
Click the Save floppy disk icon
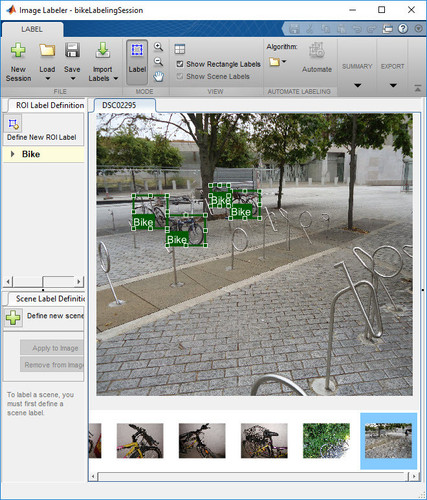click(x=72, y=51)
